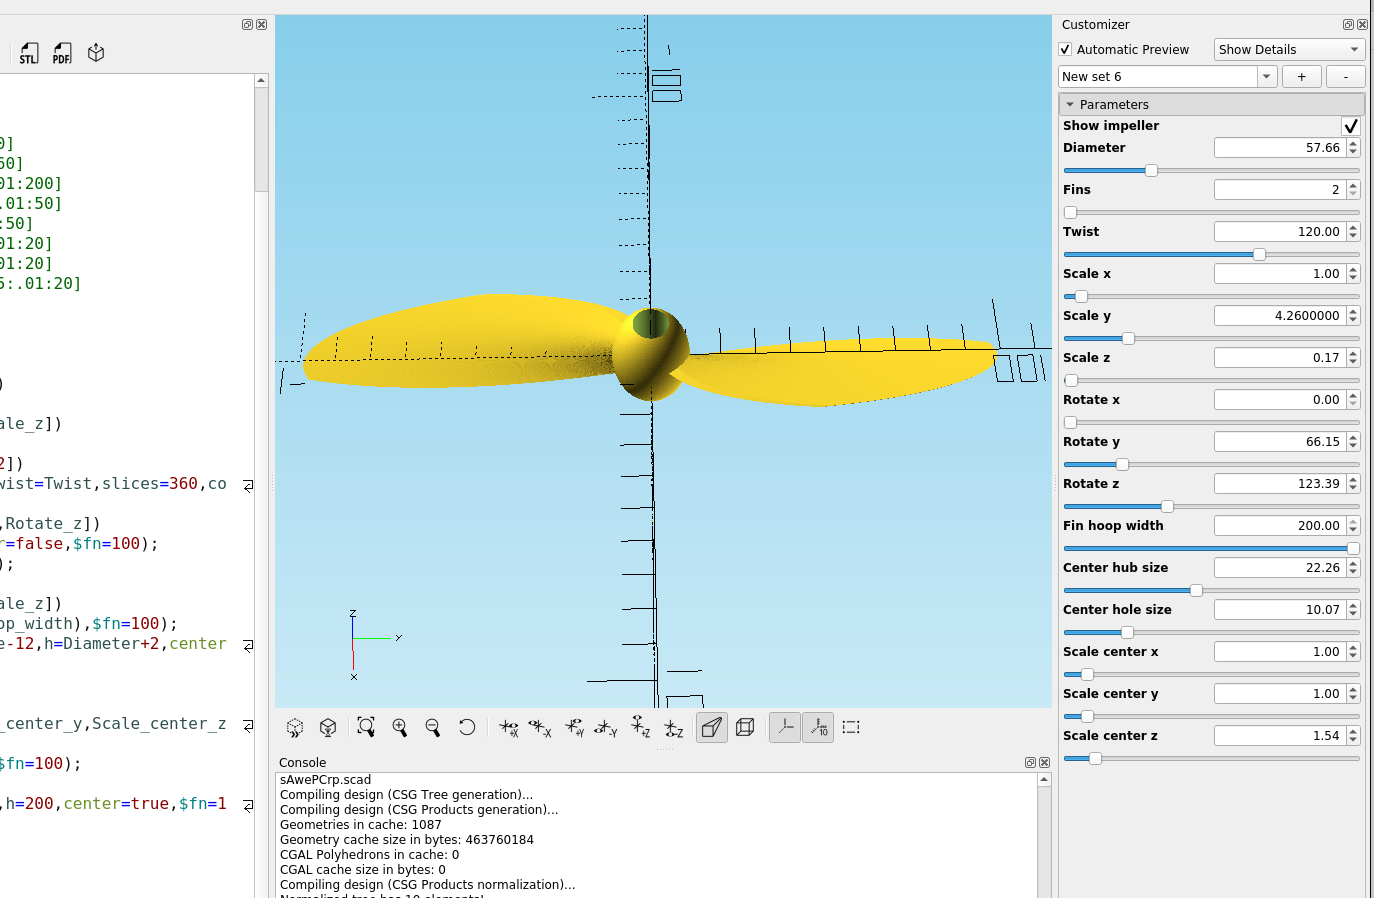Screen dimensions: 1374x898
Task: Add a new parameter preset with the plus button
Action: (x=1301, y=76)
